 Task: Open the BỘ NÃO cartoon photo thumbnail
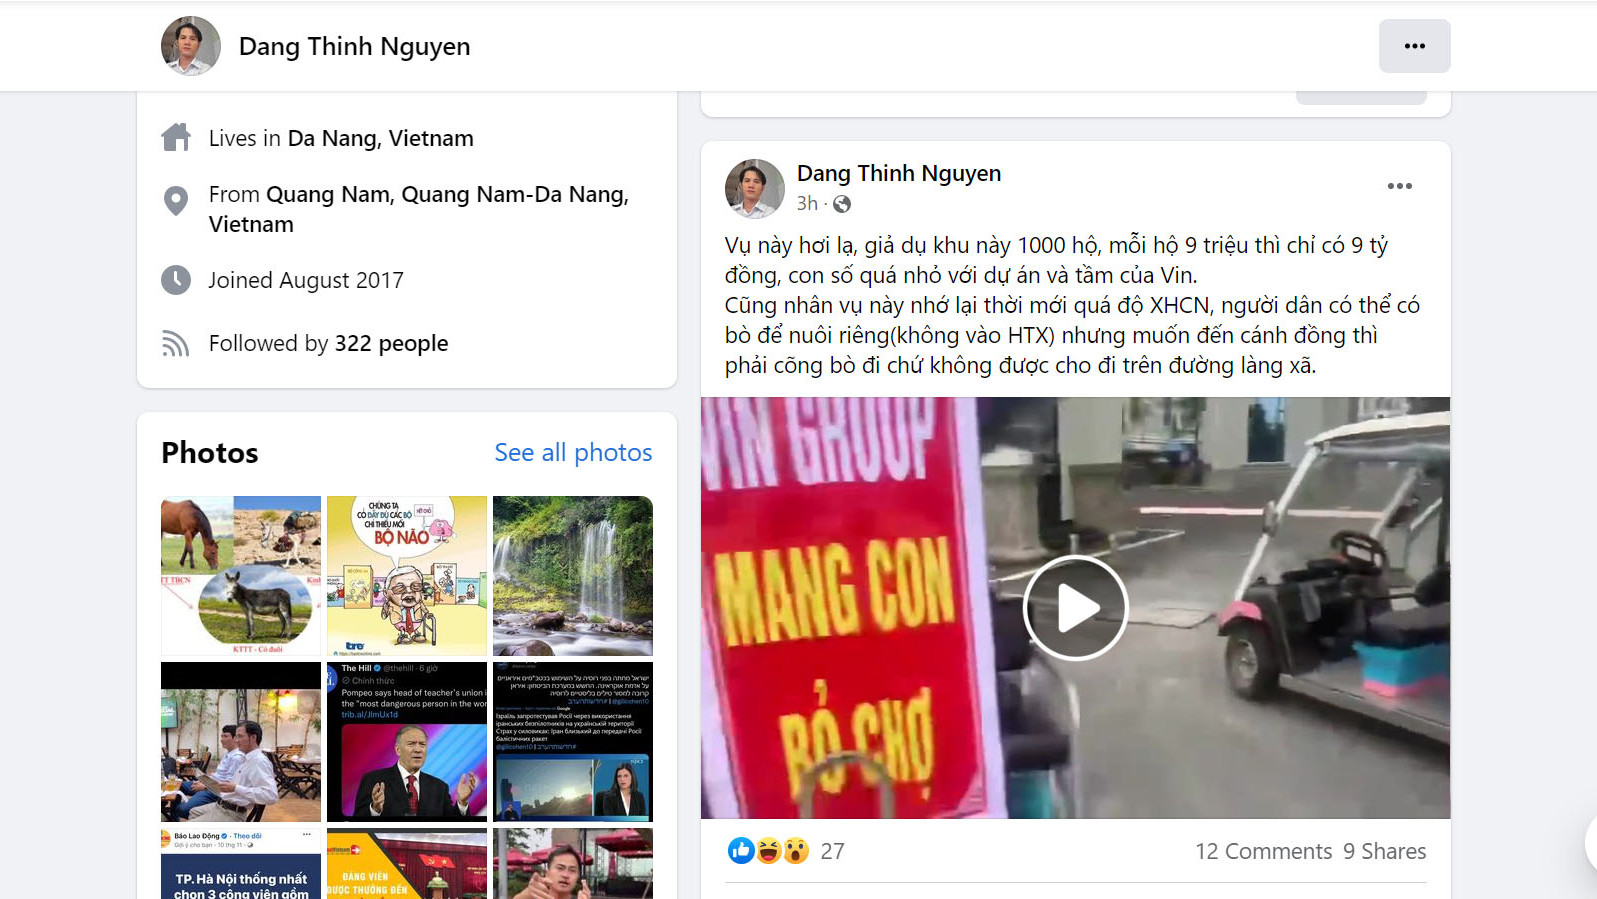click(x=407, y=576)
